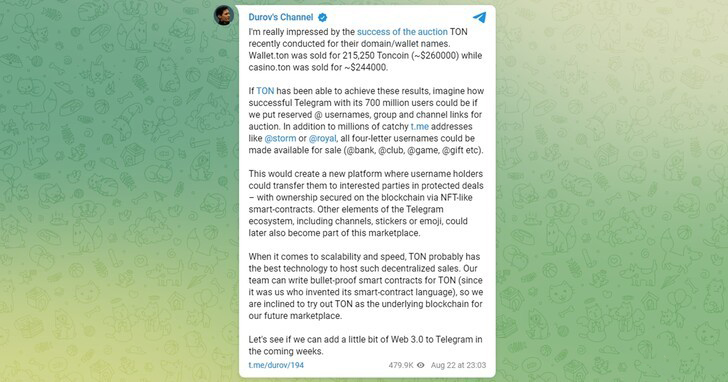The width and height of the screenshot is (728, 382).
Task: Click the 'Wallet.ton was sold' sentence
Action: tap(365, 62)
